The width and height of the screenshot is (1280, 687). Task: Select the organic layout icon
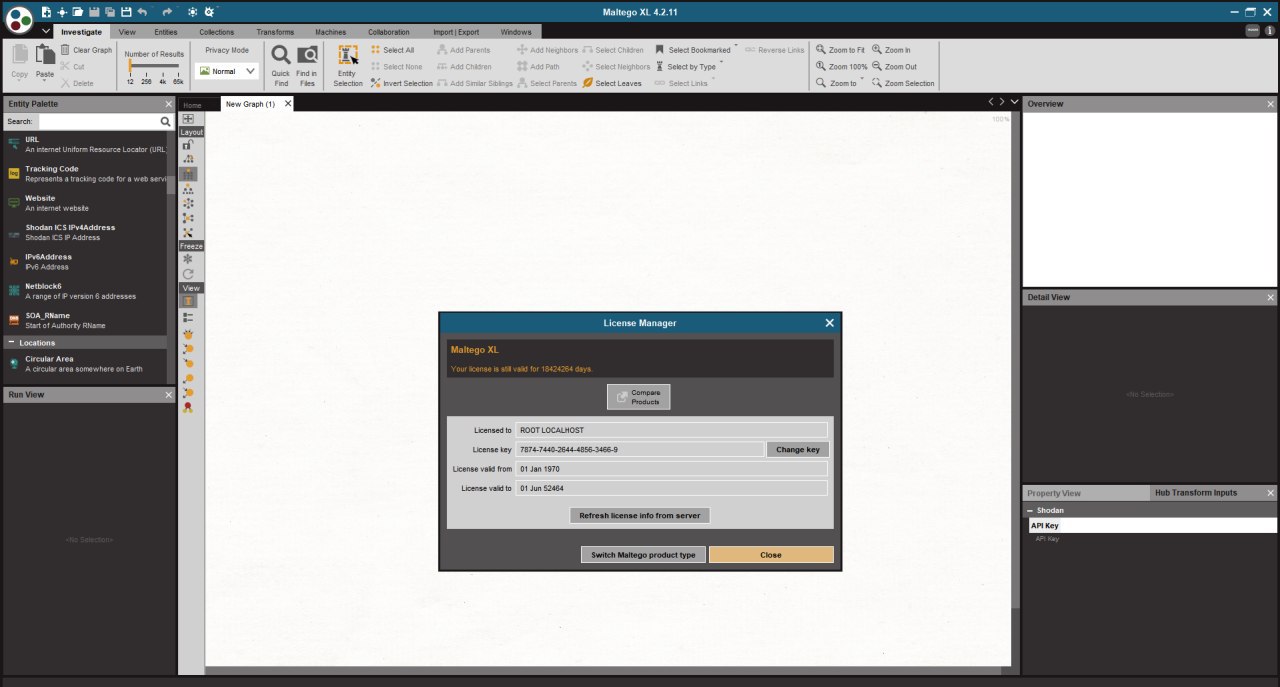click(x=188, y=218)
